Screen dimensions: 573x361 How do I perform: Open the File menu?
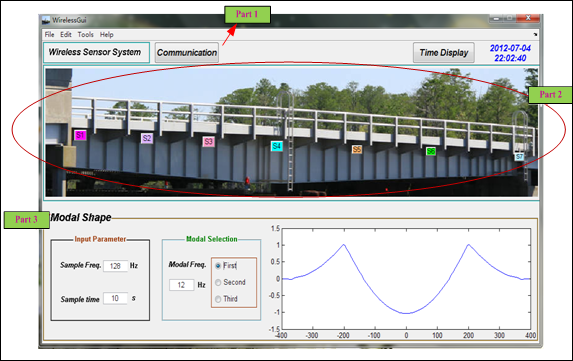49,35
